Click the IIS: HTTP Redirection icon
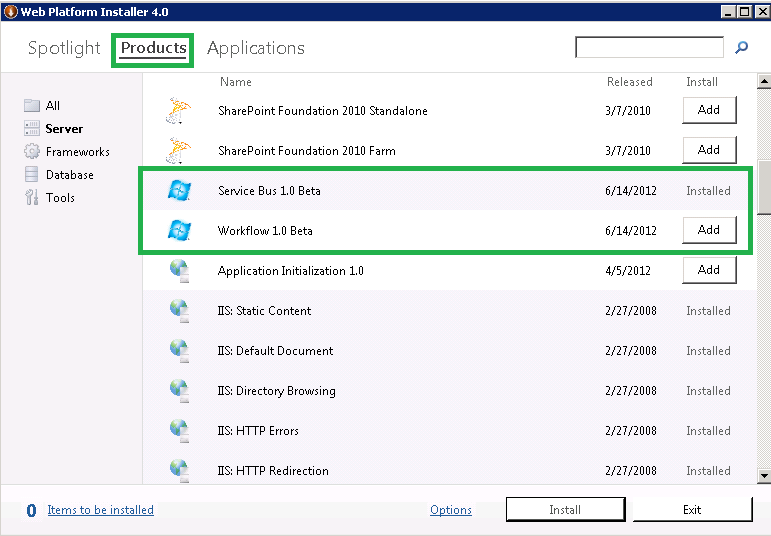The width and height of the screenshot is (771, 536). (x=179, y=471)
